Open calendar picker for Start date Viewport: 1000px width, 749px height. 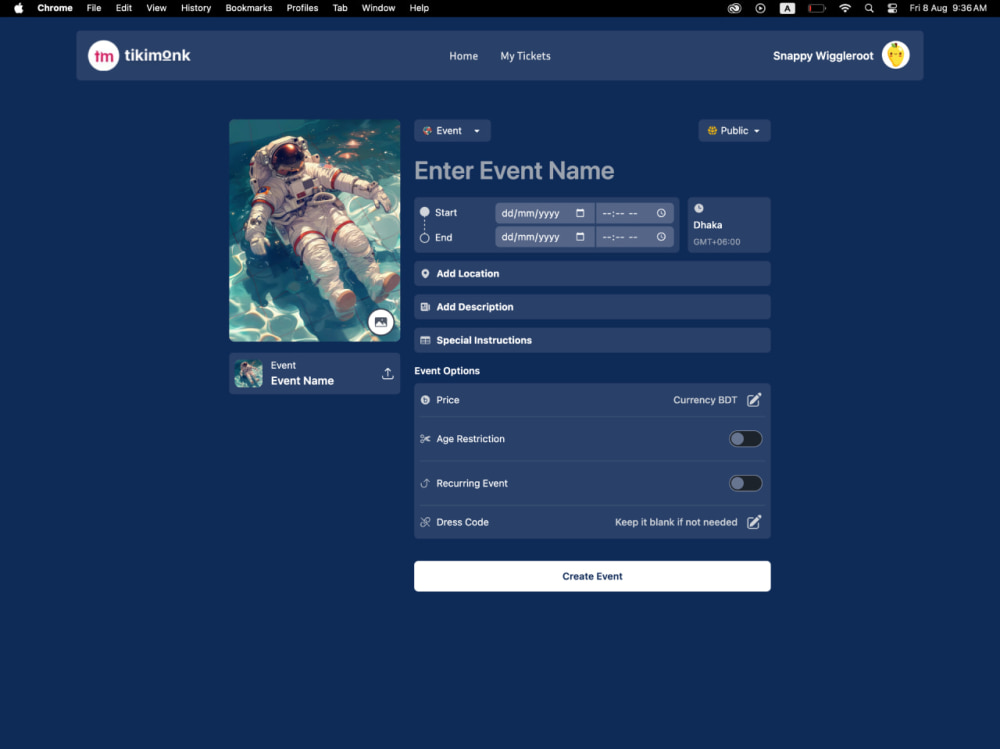pos(580,213)
